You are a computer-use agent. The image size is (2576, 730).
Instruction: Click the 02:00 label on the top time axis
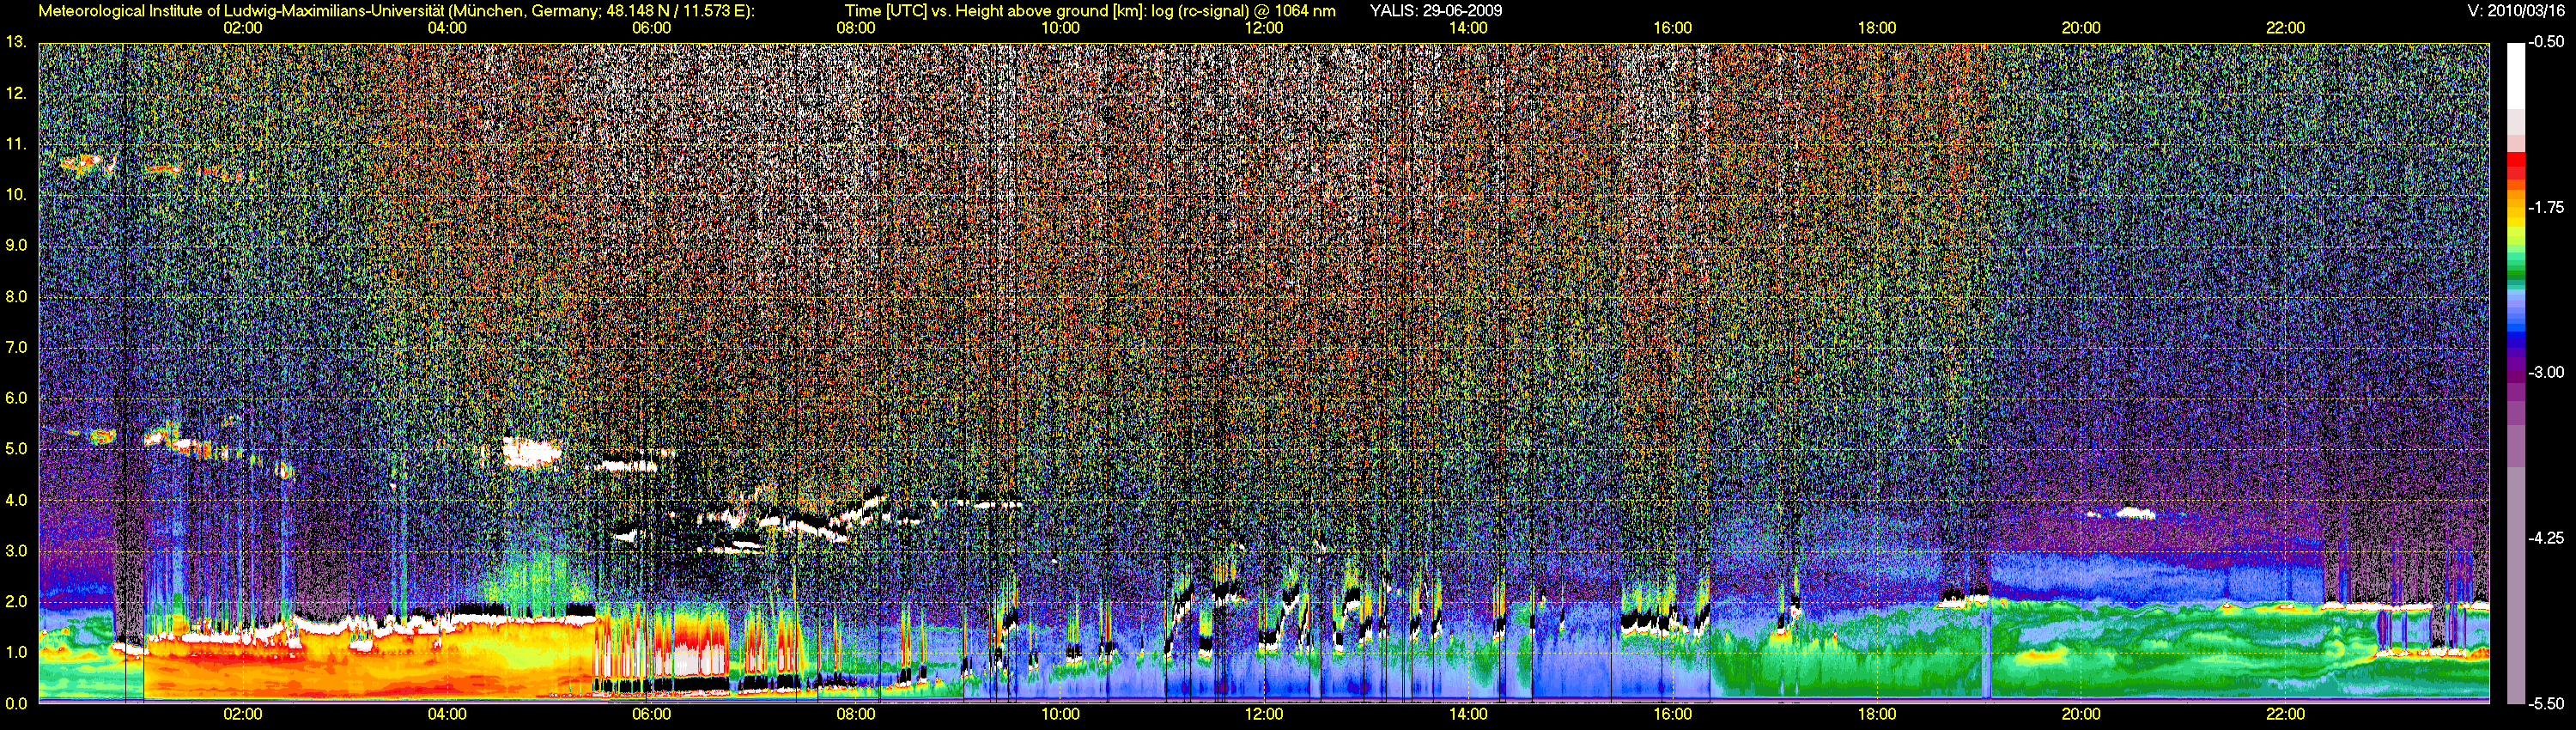coord(243,28)
